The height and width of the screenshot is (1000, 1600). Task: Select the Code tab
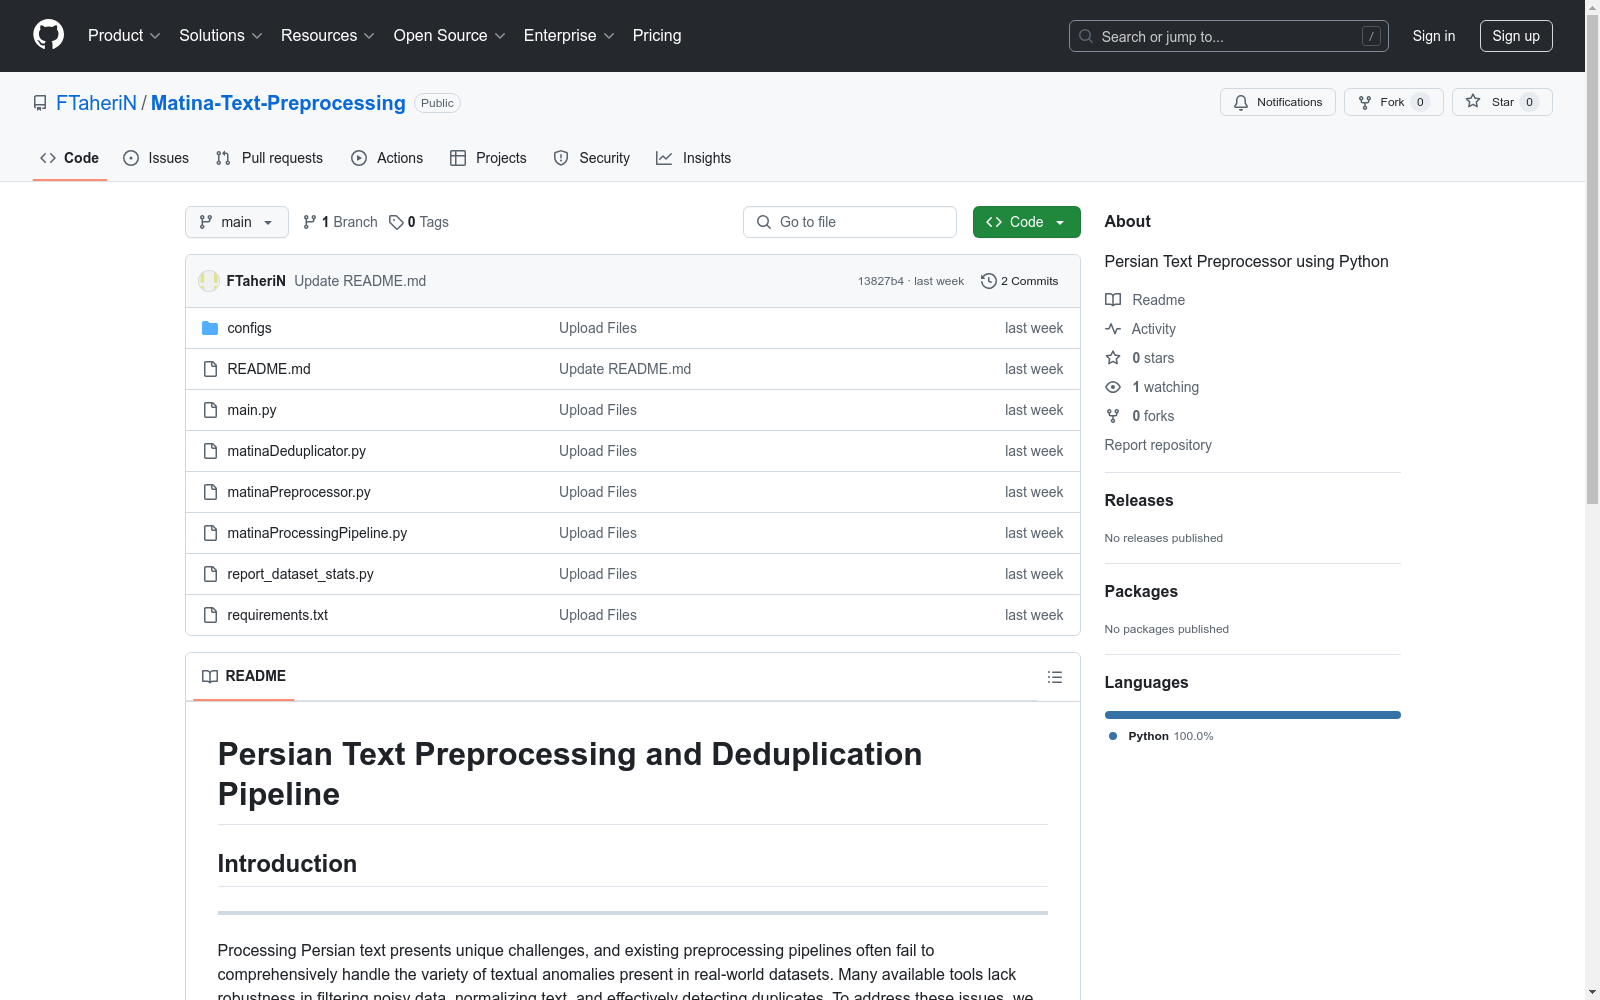pos(69,158)
